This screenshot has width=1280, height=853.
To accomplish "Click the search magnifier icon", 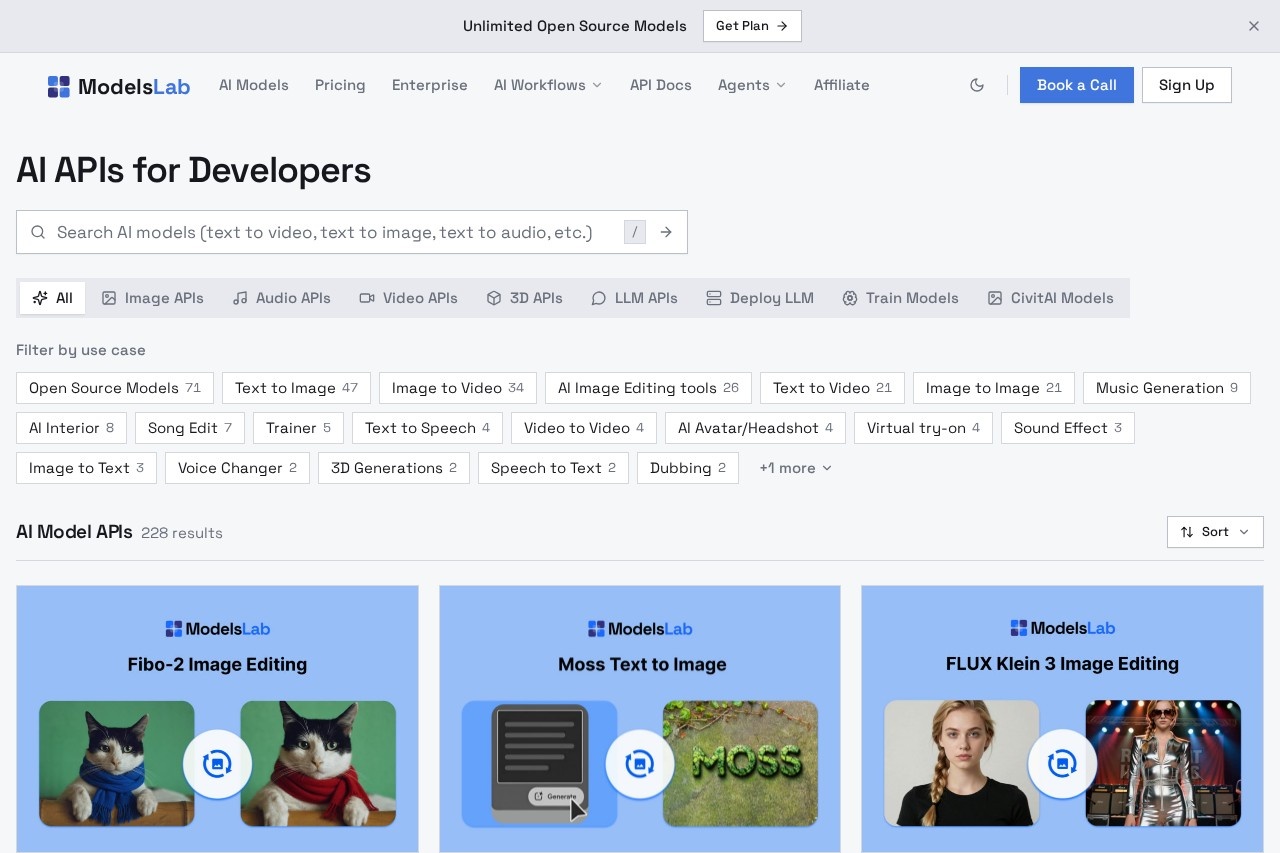I will pos(38,232).
